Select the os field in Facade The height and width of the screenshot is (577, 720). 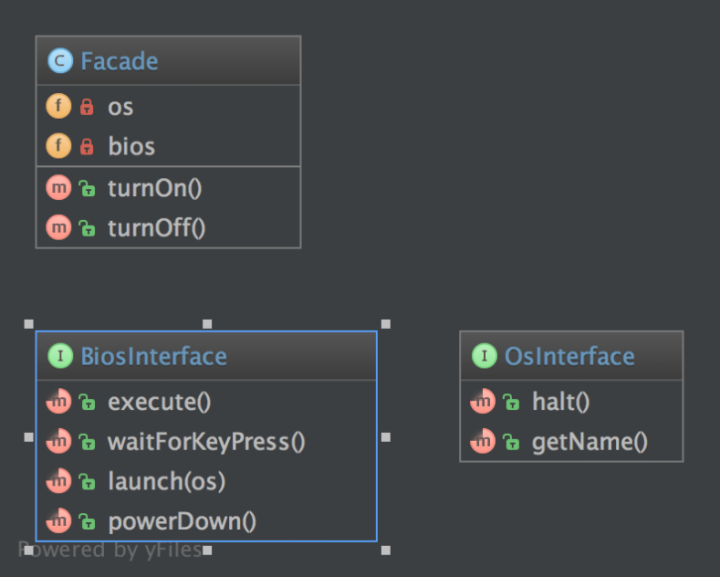click(120, 106)
